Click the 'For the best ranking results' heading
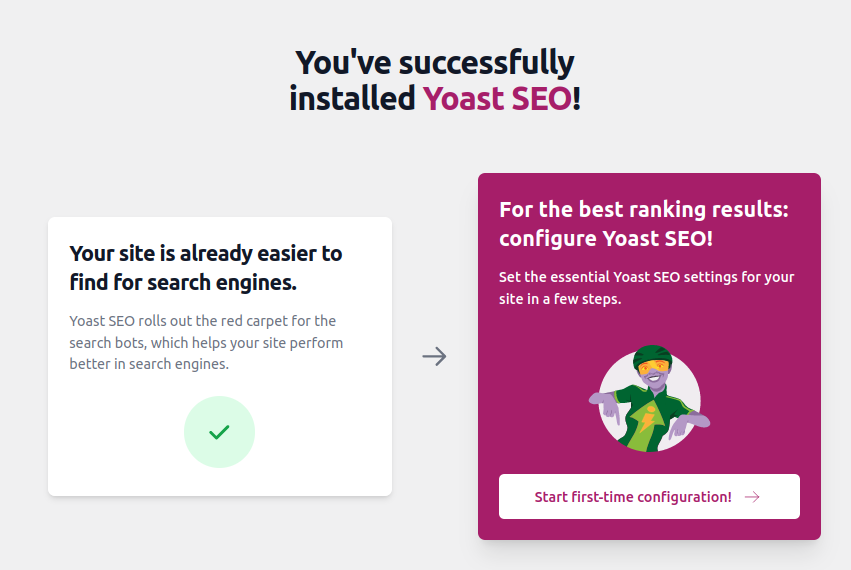Screen dimensions: 851x570 coord(644,210)
